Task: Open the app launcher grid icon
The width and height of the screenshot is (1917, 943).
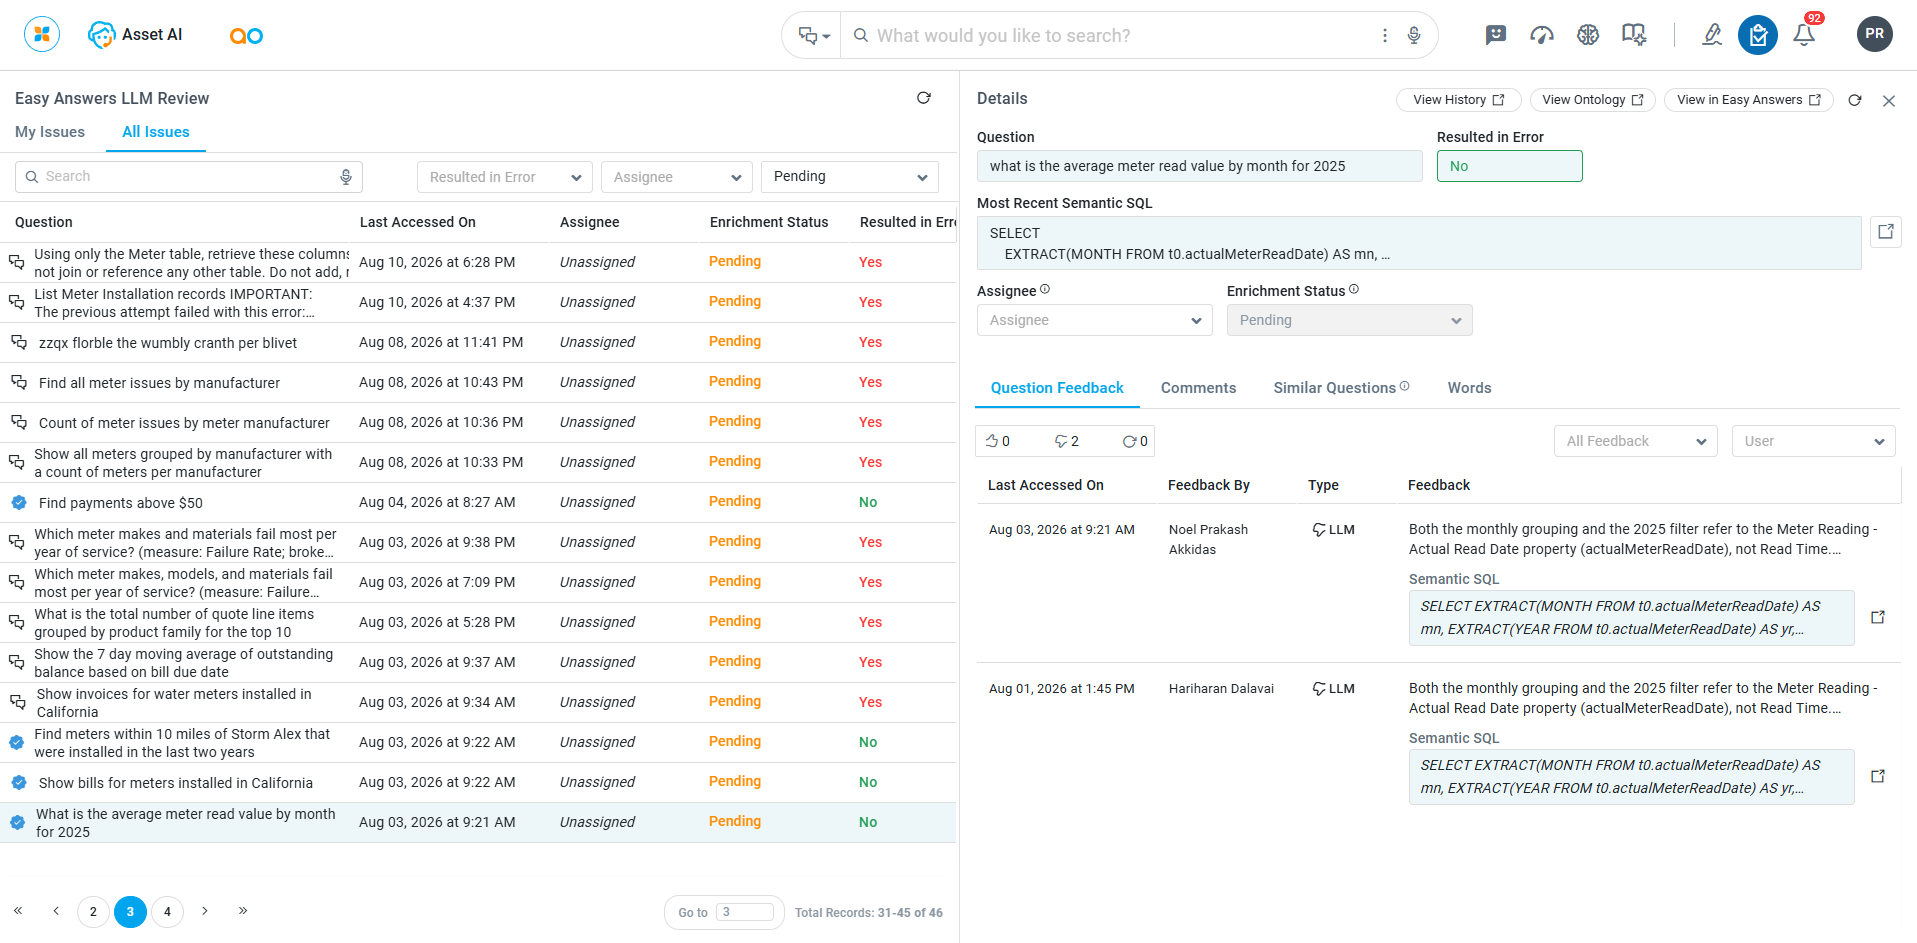Action: [x=42, y=34]
